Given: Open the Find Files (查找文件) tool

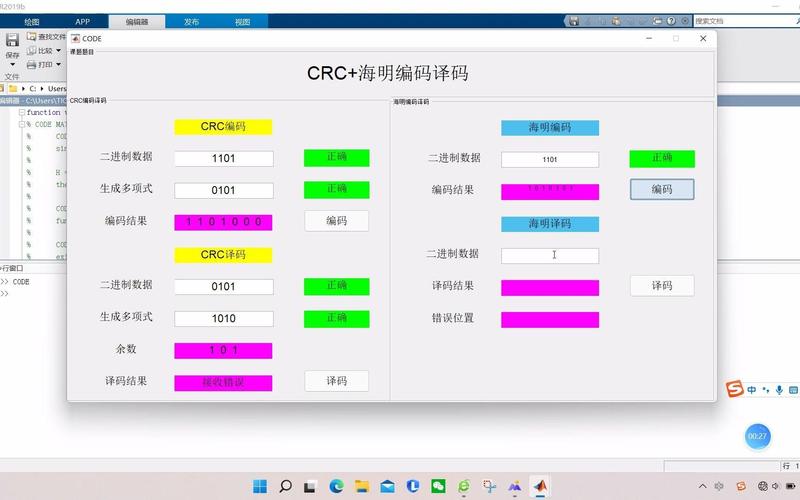Looking at the screenshot, I should coord(46,37).
